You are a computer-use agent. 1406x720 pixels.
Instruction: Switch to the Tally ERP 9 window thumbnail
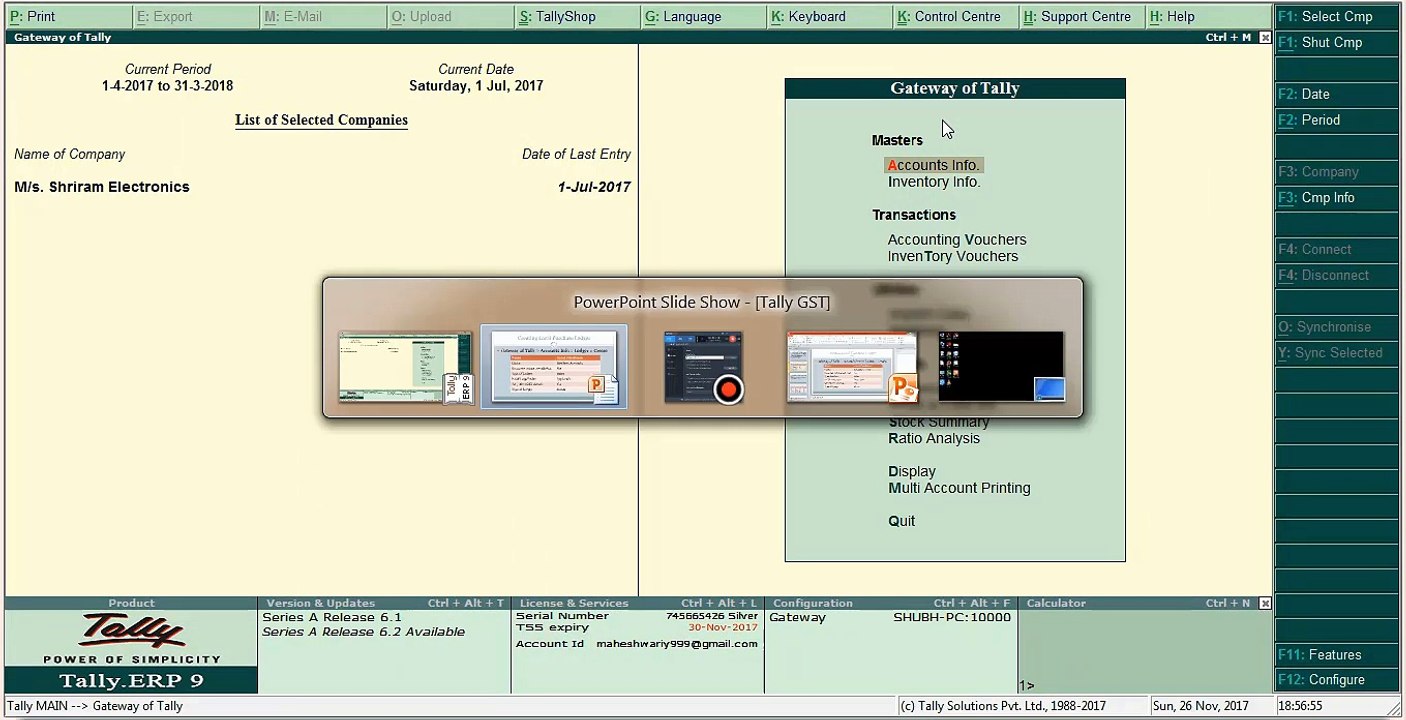pos(405,367)
